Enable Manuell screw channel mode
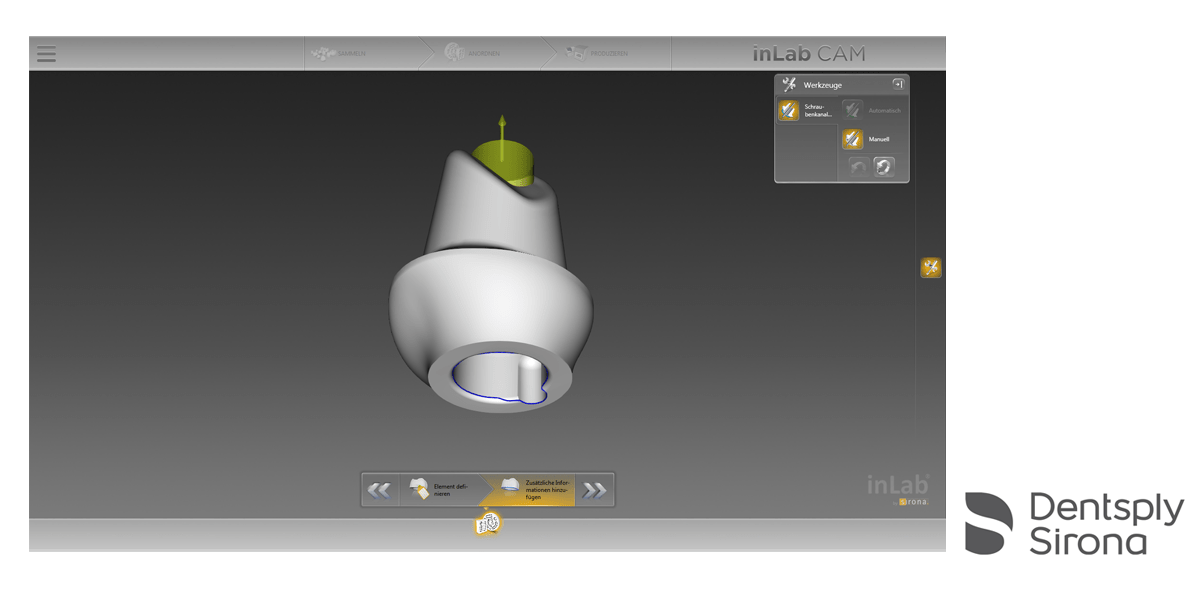Viewport: 1200px width, 592px height. coord(852,139)
